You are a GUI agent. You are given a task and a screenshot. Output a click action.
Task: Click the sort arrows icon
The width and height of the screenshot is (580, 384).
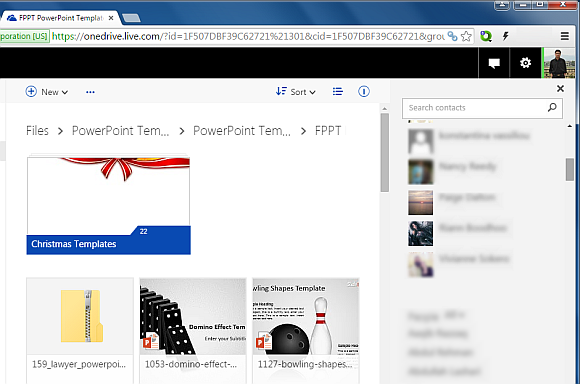point(281,91)
